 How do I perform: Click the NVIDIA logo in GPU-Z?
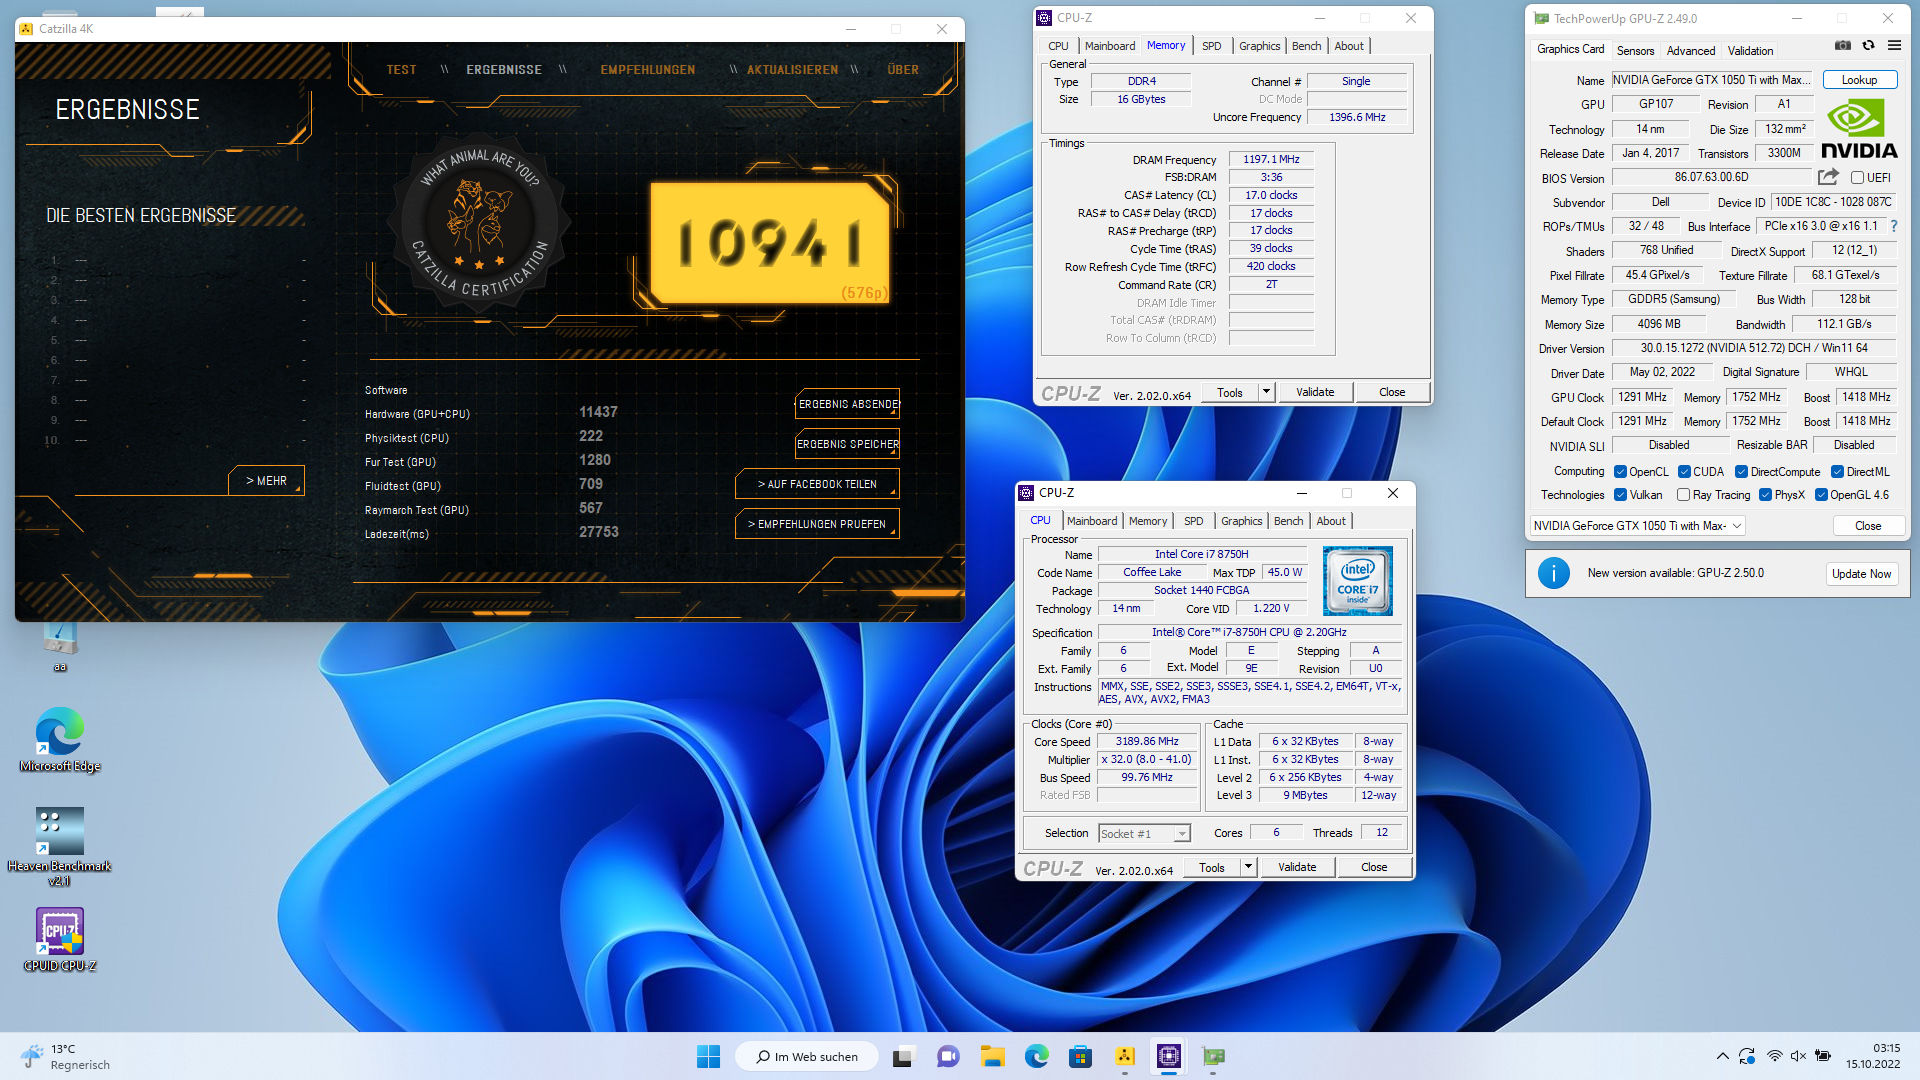[1859, 128]
